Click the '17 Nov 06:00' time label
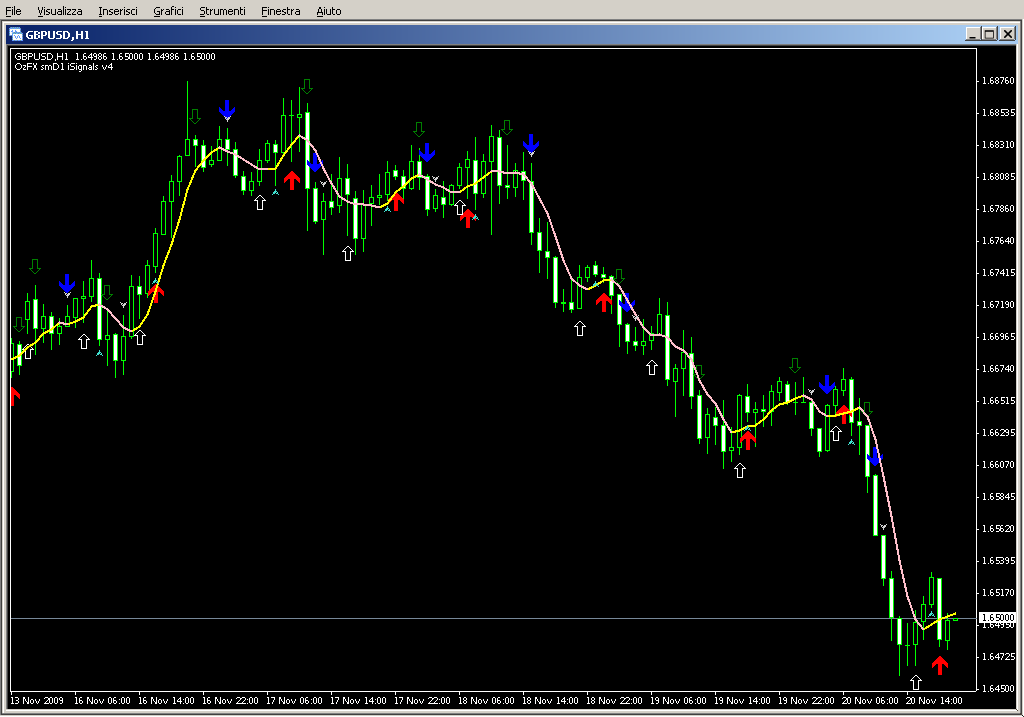The height and width of the screenshot is (717, 1024). (294, 701)
